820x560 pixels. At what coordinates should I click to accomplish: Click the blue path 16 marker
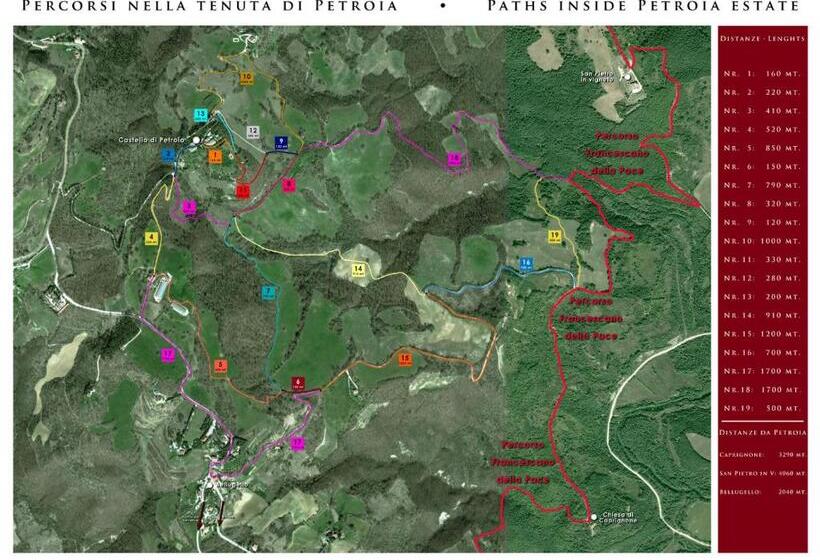pos(526,263)
